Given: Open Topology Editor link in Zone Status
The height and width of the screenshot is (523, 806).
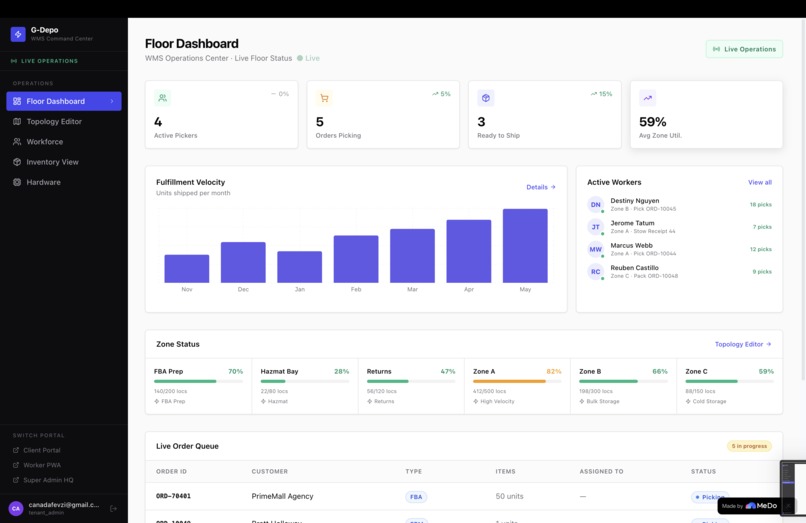Looking at the screenshot, I should pos(743,344).
